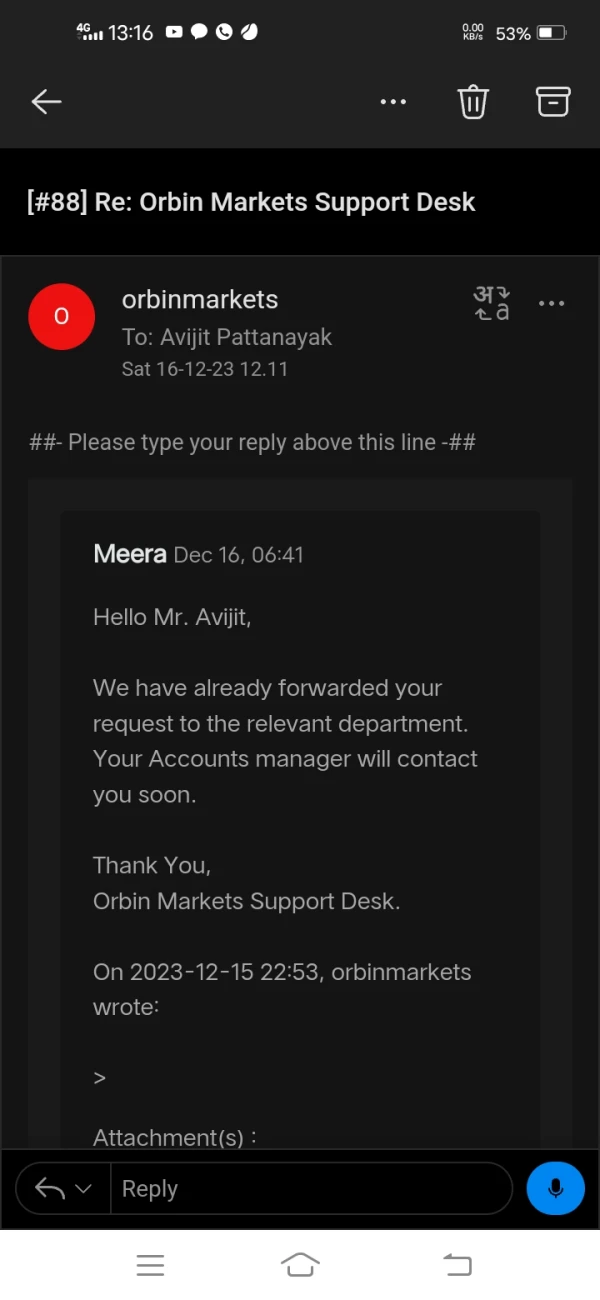
Task: Tap the Meera agent name
Action: (129, 554)
